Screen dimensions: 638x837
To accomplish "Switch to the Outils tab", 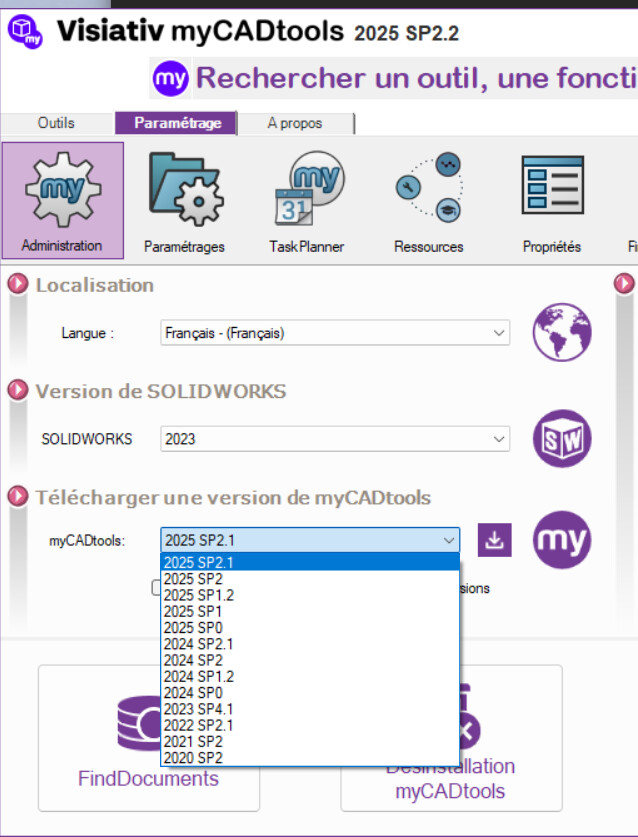I will coord(56,123).
